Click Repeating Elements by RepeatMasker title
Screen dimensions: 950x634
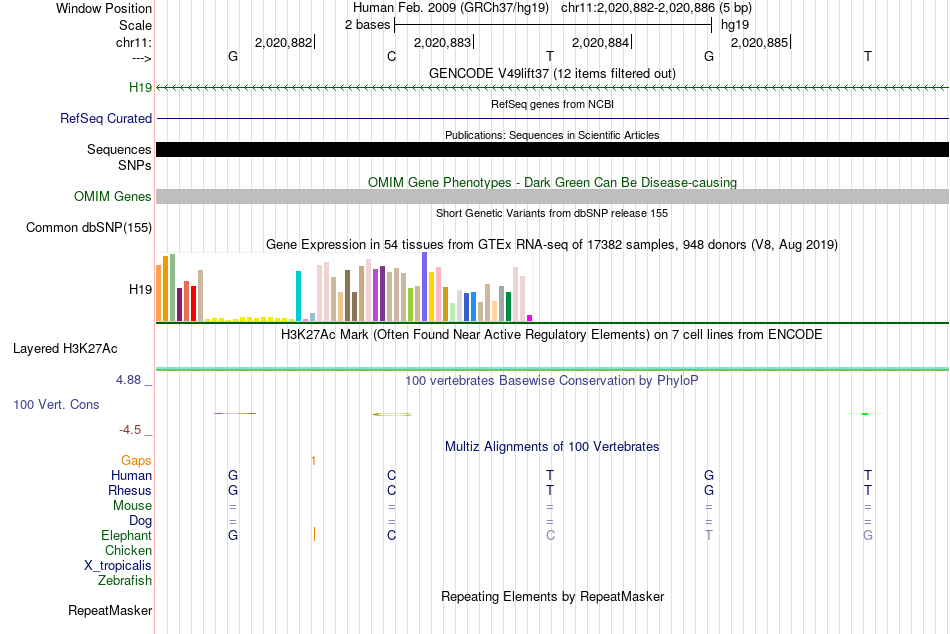(x=552, y=596)
